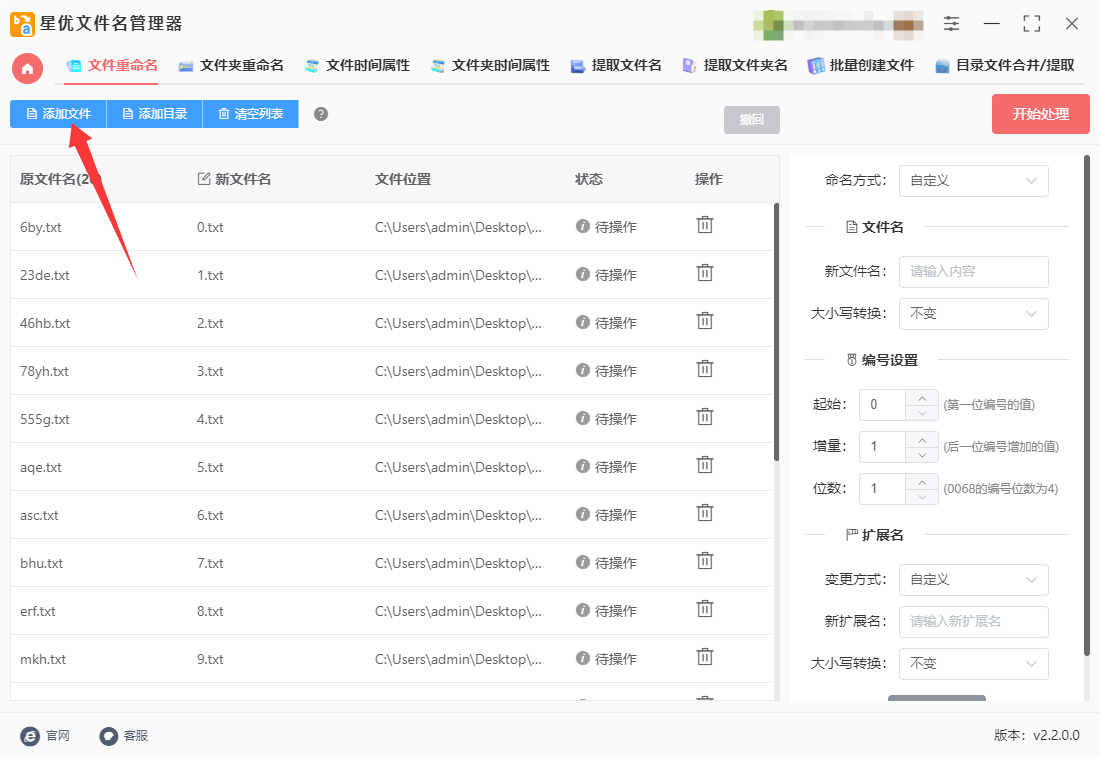Switch to 文件夹时间属性 tab
Screen dimensions: 1100x760
pyautogui.click(x=490, y=65)
